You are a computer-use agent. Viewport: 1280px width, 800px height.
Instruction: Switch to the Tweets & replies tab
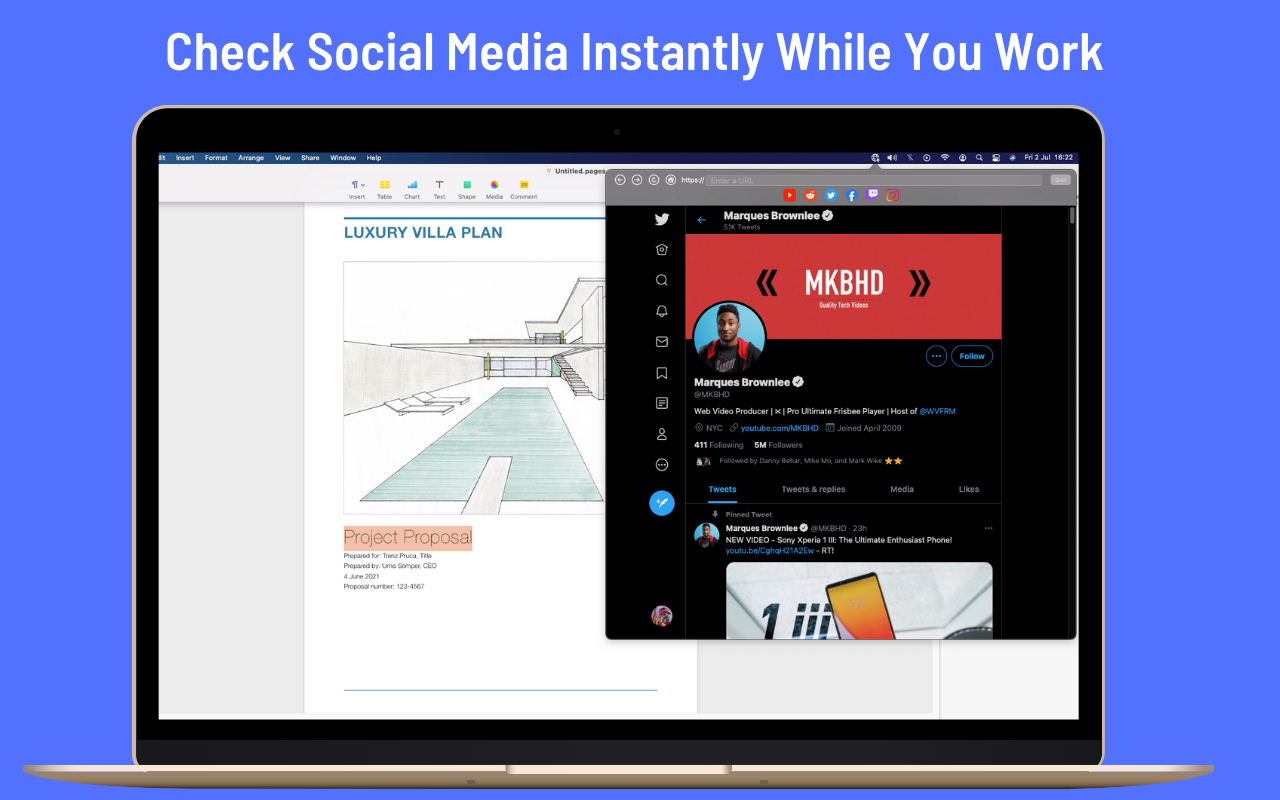click(x=813, y=489)
